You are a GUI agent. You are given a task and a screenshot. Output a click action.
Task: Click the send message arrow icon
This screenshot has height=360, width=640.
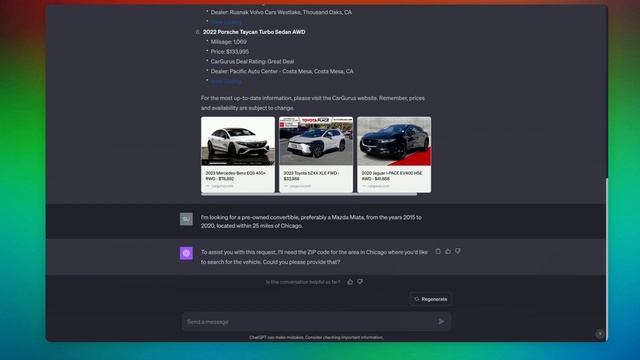pos(441,322)
